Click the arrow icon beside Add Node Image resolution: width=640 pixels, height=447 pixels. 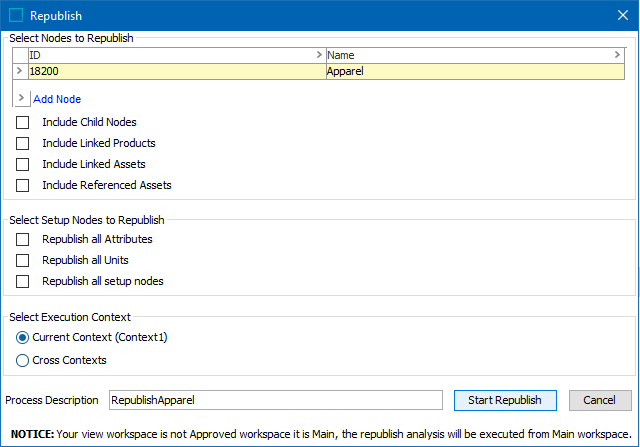[22, 99]
